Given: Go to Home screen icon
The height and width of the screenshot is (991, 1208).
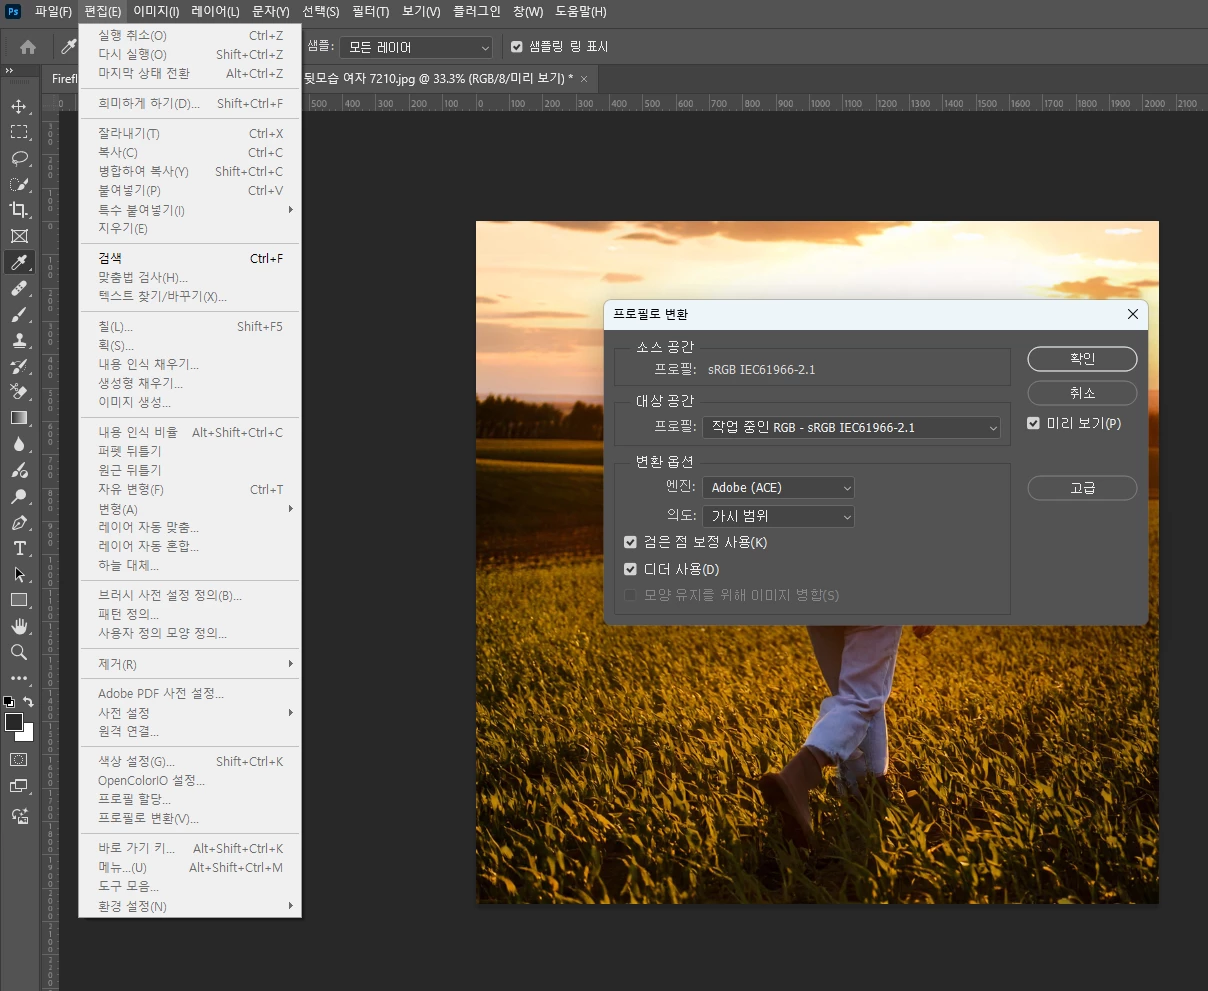Looking at the screenshot, I should (28, 47).
